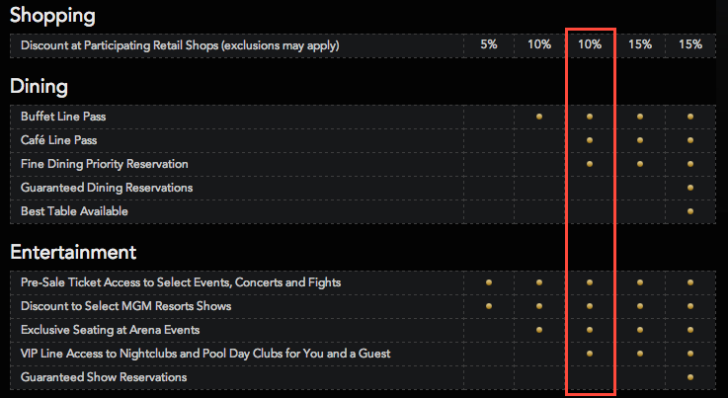Select the Best Table Available row
This screenshot has width=728, height=398.
click(x=363, y=211)
